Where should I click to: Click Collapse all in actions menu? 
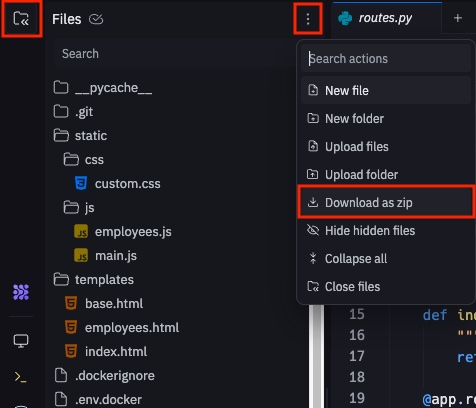386,259
